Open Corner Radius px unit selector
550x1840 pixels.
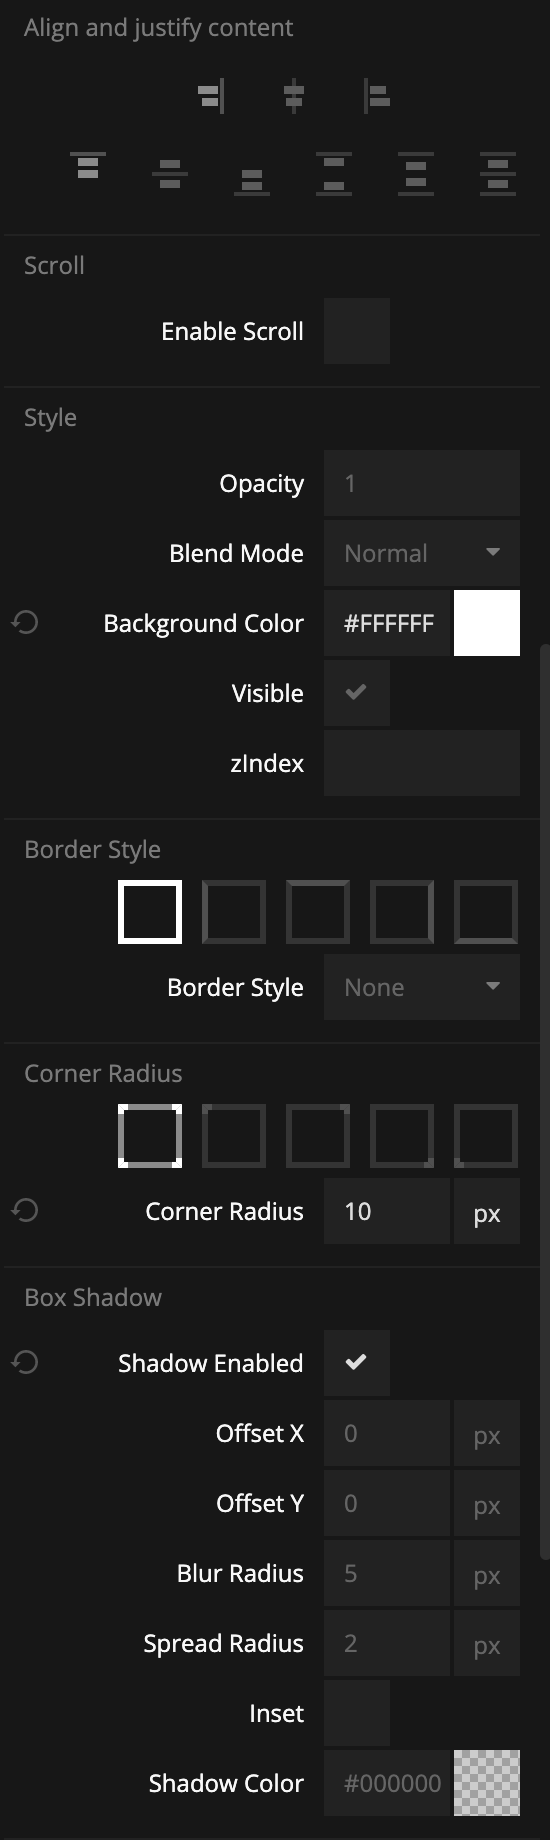tap(487, 1211)
